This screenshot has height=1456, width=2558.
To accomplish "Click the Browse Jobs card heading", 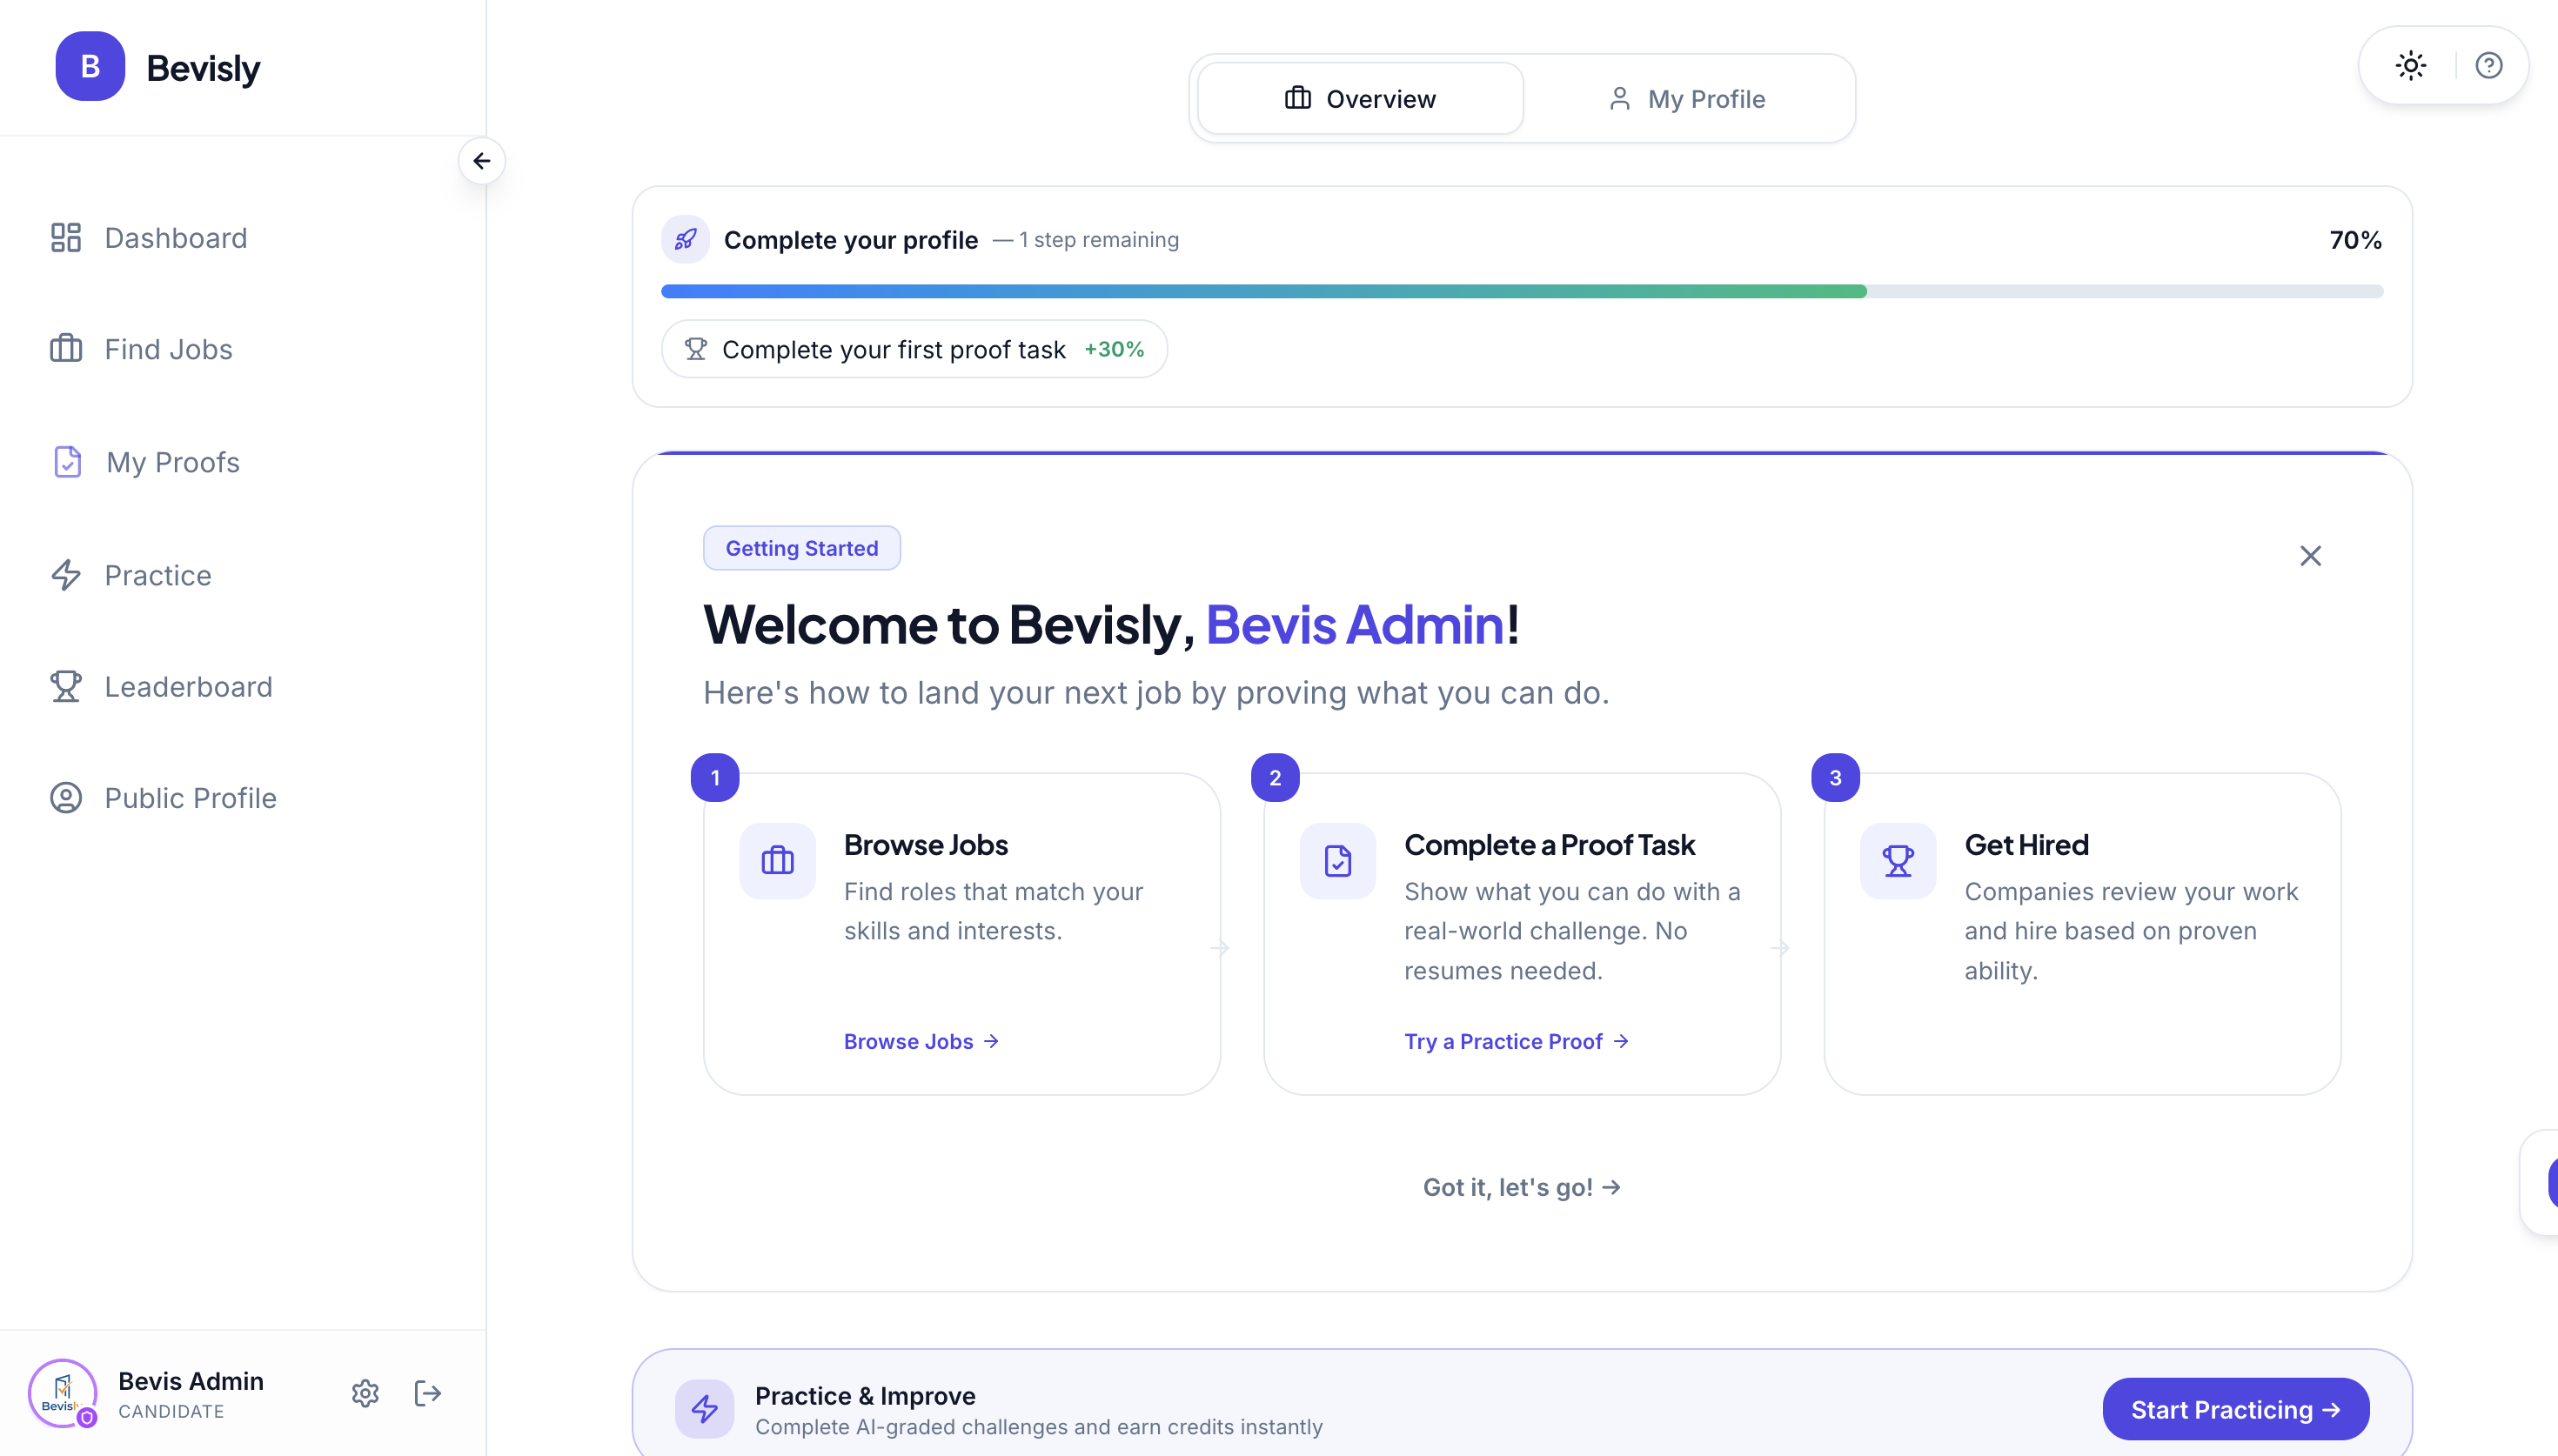I will click(926, 845).
